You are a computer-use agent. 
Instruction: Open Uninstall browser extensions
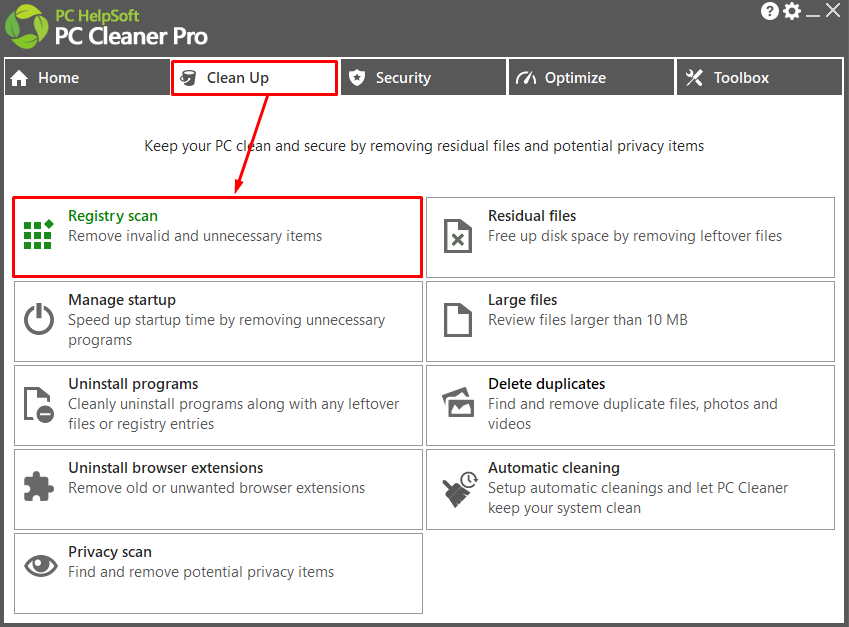point(218,489)
